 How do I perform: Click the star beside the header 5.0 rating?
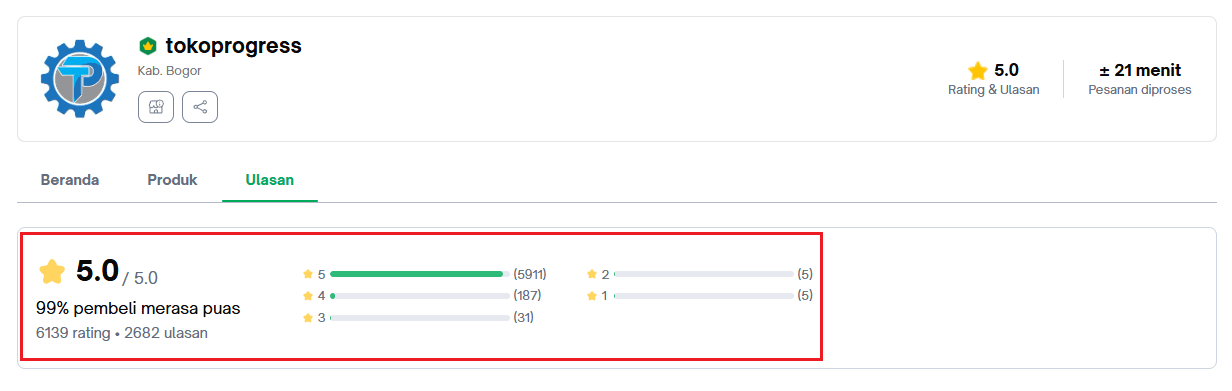point(977,70)
